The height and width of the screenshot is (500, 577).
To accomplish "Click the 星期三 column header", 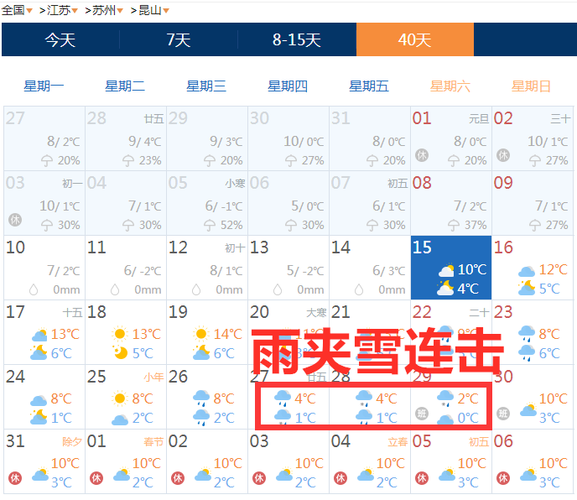I will [x=206, y=86].
